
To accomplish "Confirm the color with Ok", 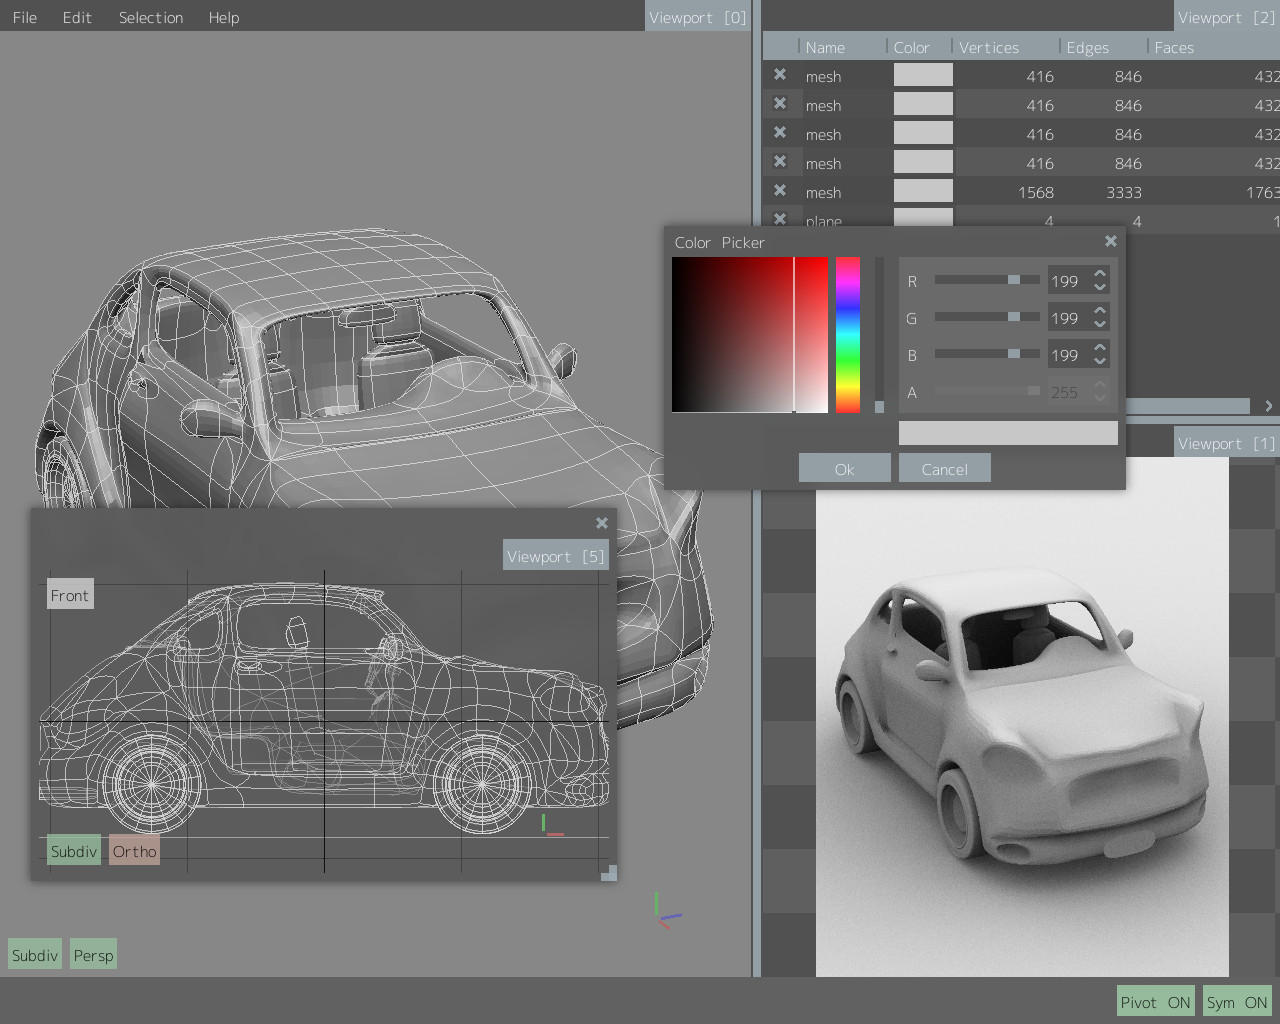I will pos(844,469).
